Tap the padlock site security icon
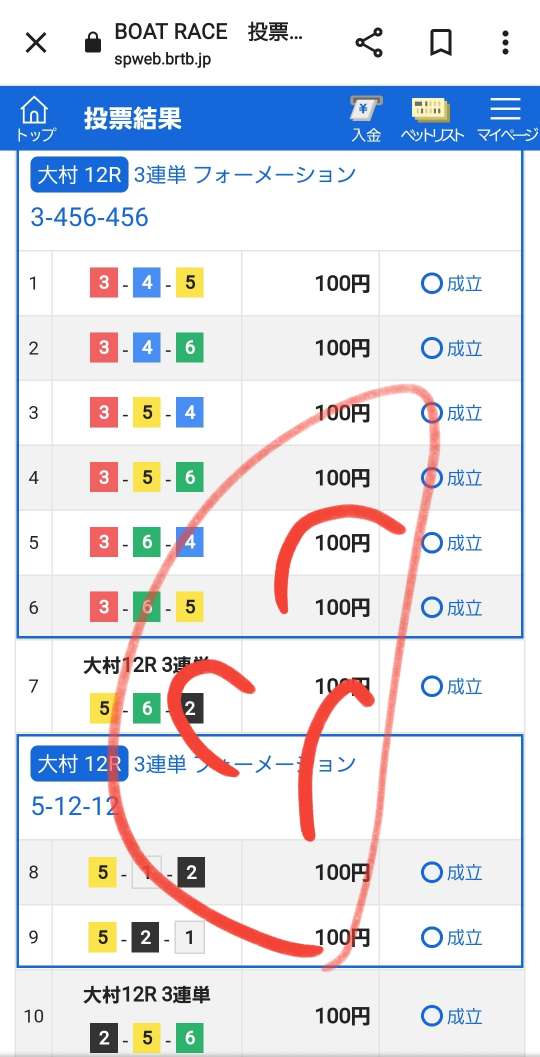The height and width of the screenshot is (1057, 540). (92, 44)
